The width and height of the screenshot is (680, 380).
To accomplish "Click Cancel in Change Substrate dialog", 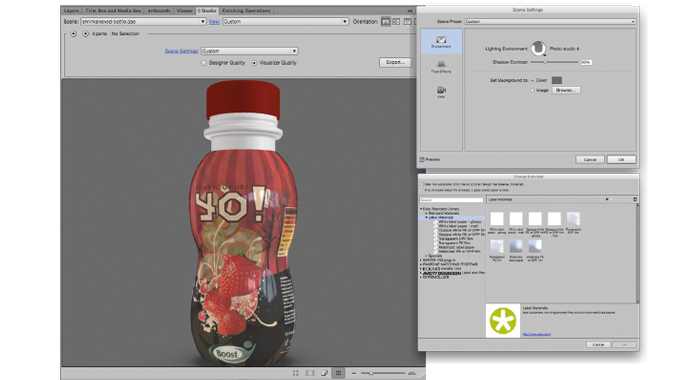I will 598,344.
